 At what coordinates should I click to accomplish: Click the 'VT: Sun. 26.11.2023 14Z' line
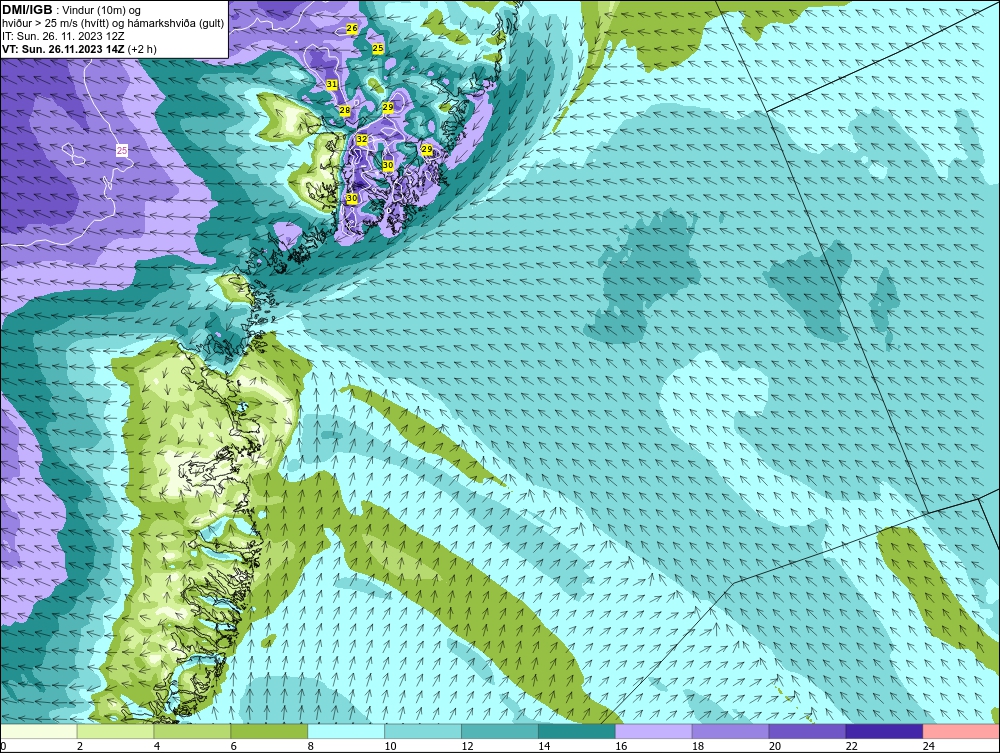[63, 49]
